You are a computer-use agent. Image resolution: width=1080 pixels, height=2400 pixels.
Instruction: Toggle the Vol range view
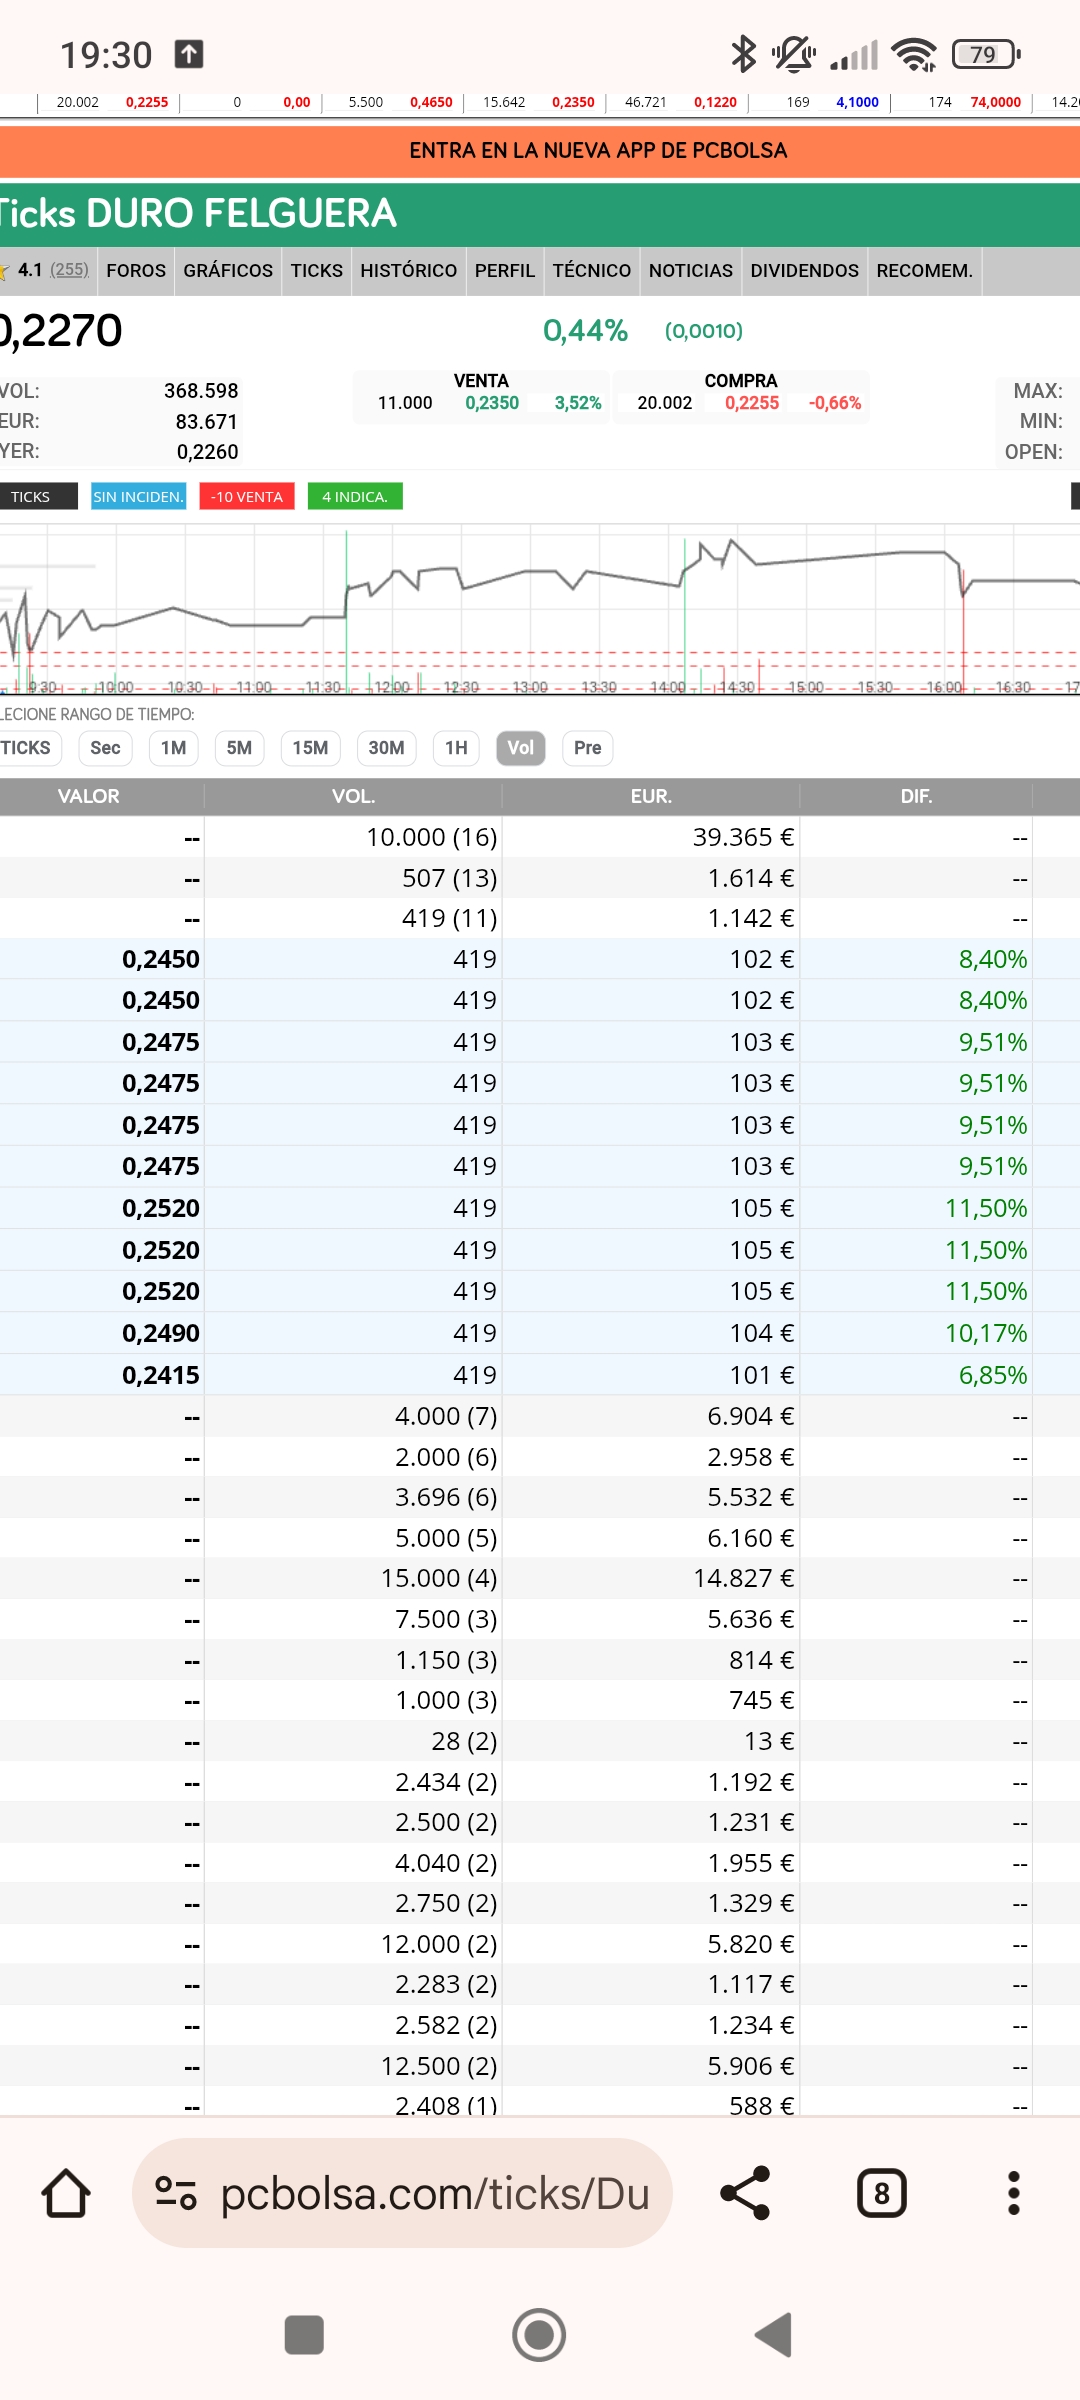[x=520, y=748]
